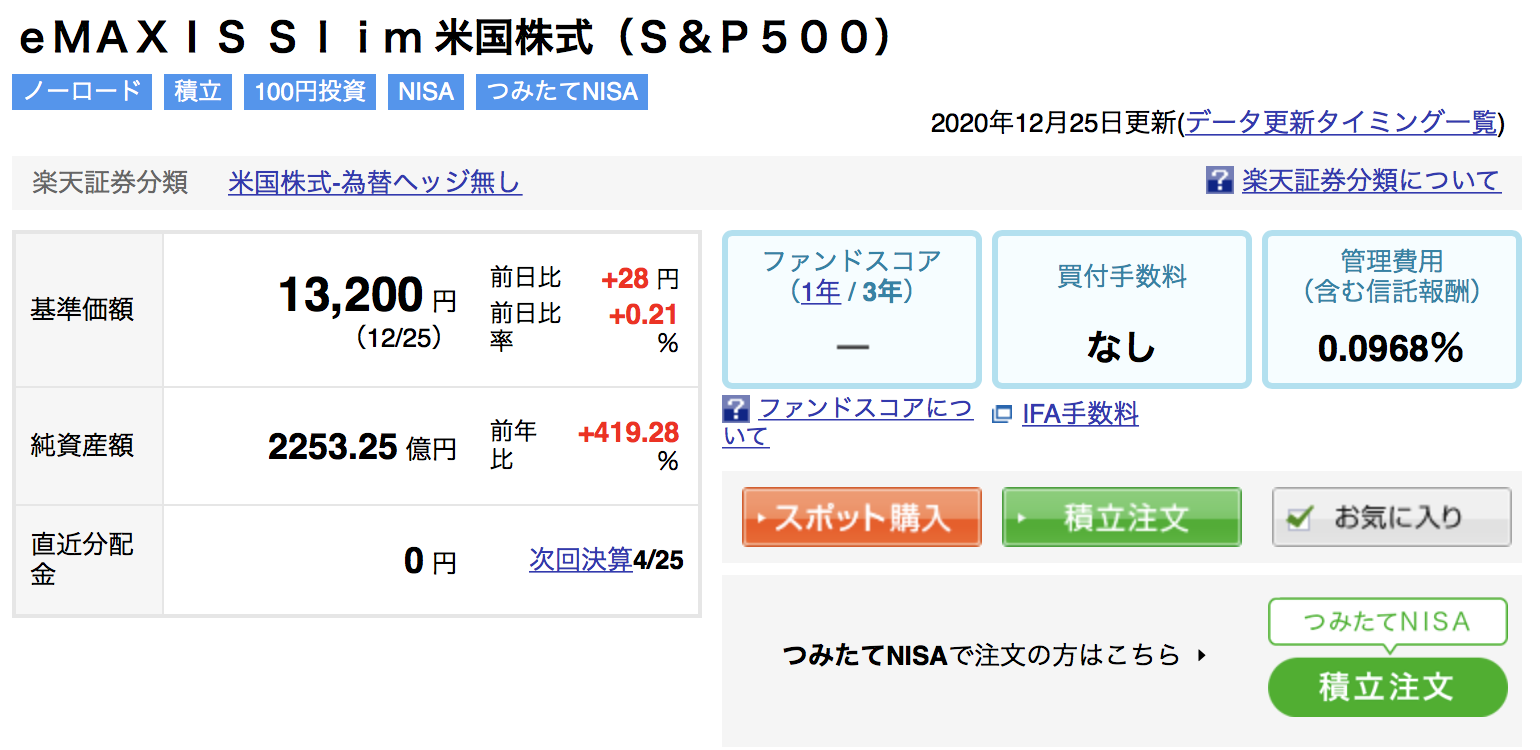Open the 次回決算 link
The width and height of the screenshot is (1540, 750).
click(x=581, y=560)
